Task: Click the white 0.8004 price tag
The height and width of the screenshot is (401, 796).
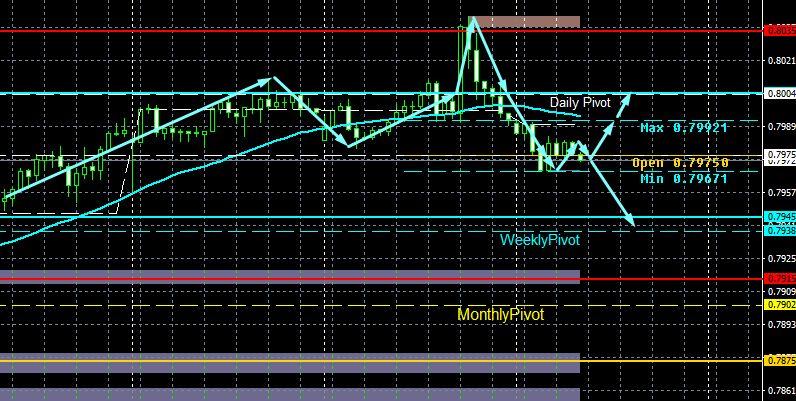Action: tap(780, 94)
